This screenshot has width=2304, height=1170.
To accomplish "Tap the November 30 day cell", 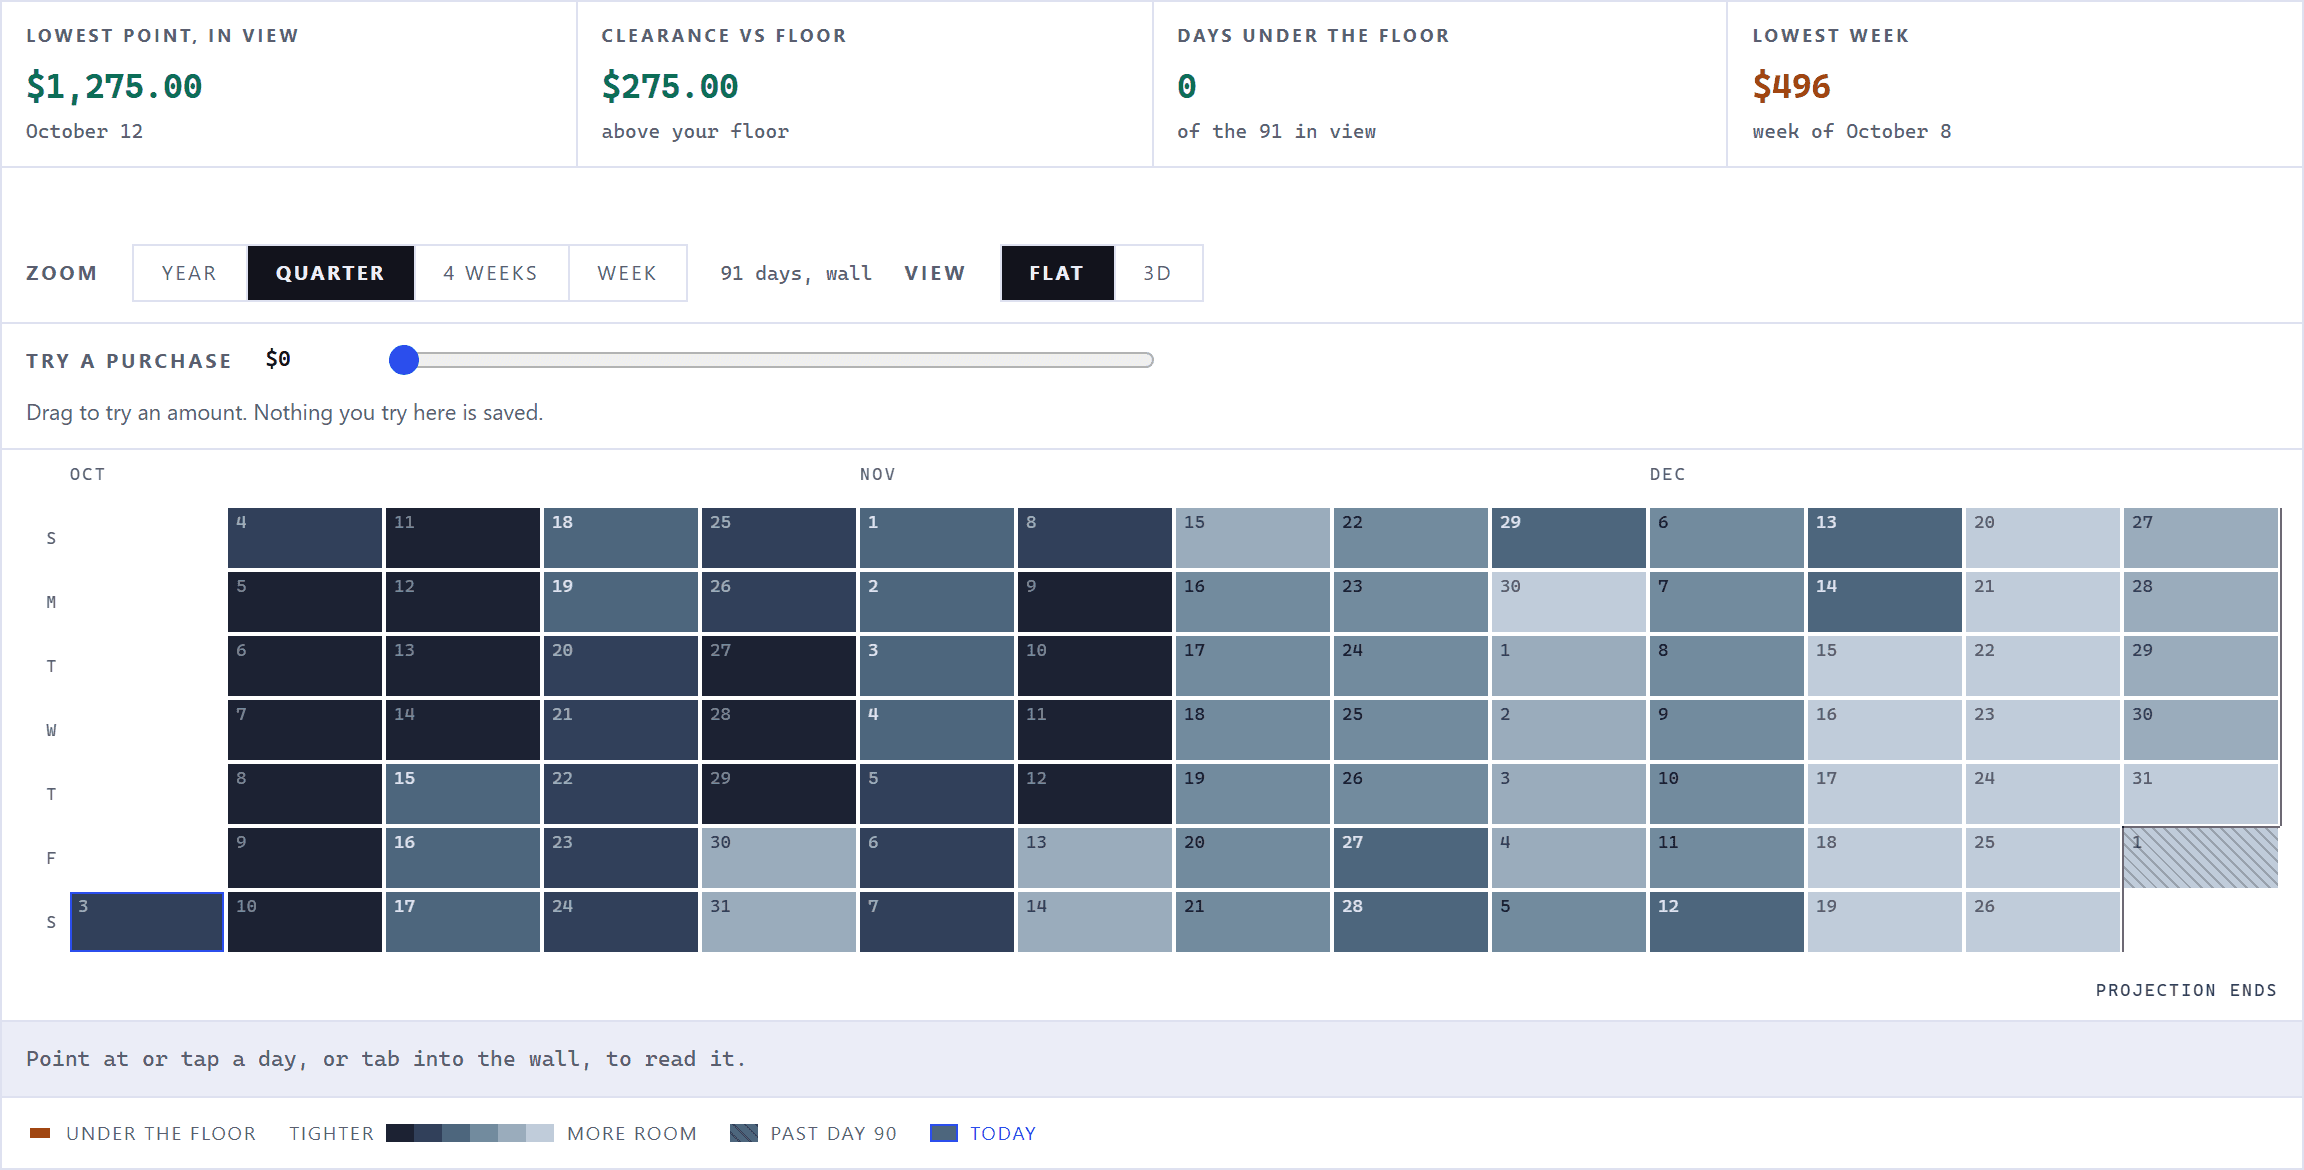I will (x=1569, y=602).
